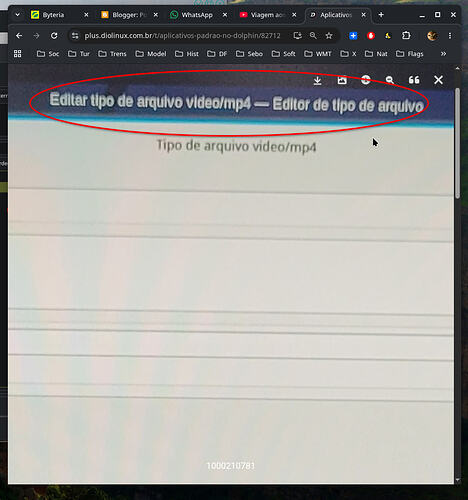Image resolution: width=468 pixels, height=500 pixels.
Task: Close the Aplicativos tab
Action: coord(364,15)
